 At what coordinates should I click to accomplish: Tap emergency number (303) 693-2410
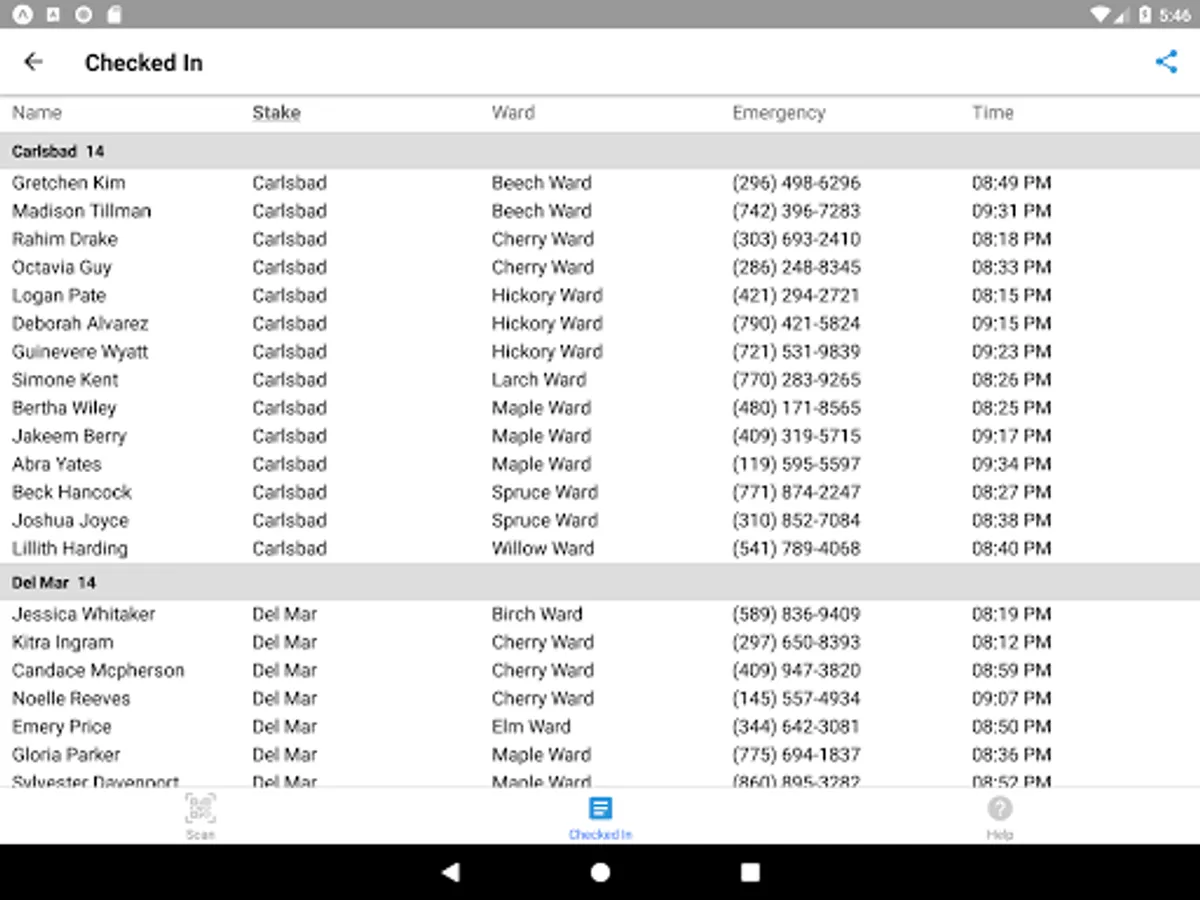pos(796,239)
